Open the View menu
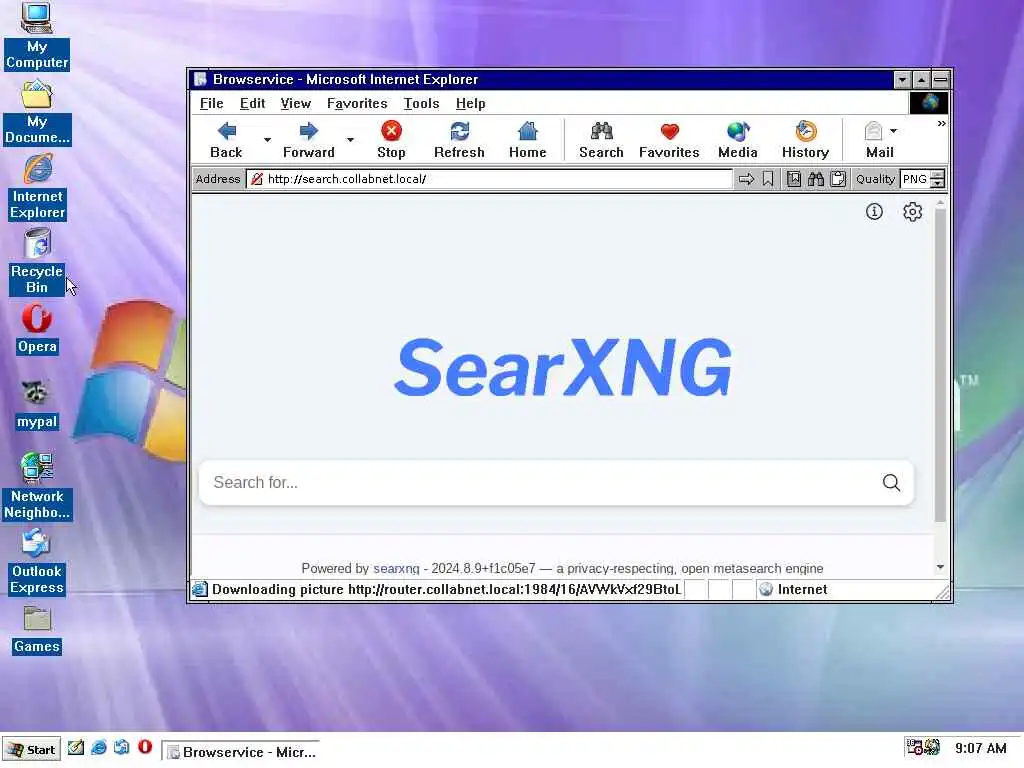1024x768 pixels. pyautogui.click(x=295, y=103)
